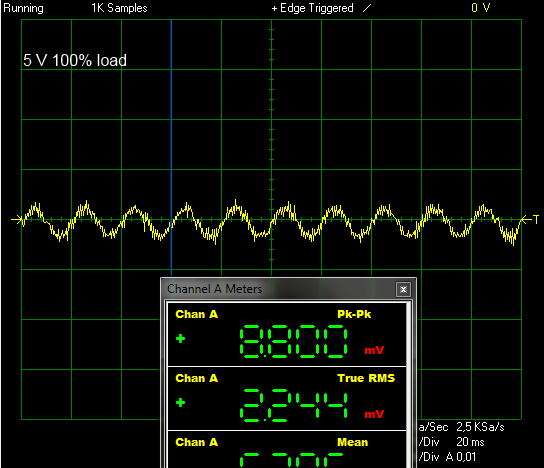Viewport: 544px width, 468px height.
Task: Click the Mean label in meters window
Action: (352, 442)
